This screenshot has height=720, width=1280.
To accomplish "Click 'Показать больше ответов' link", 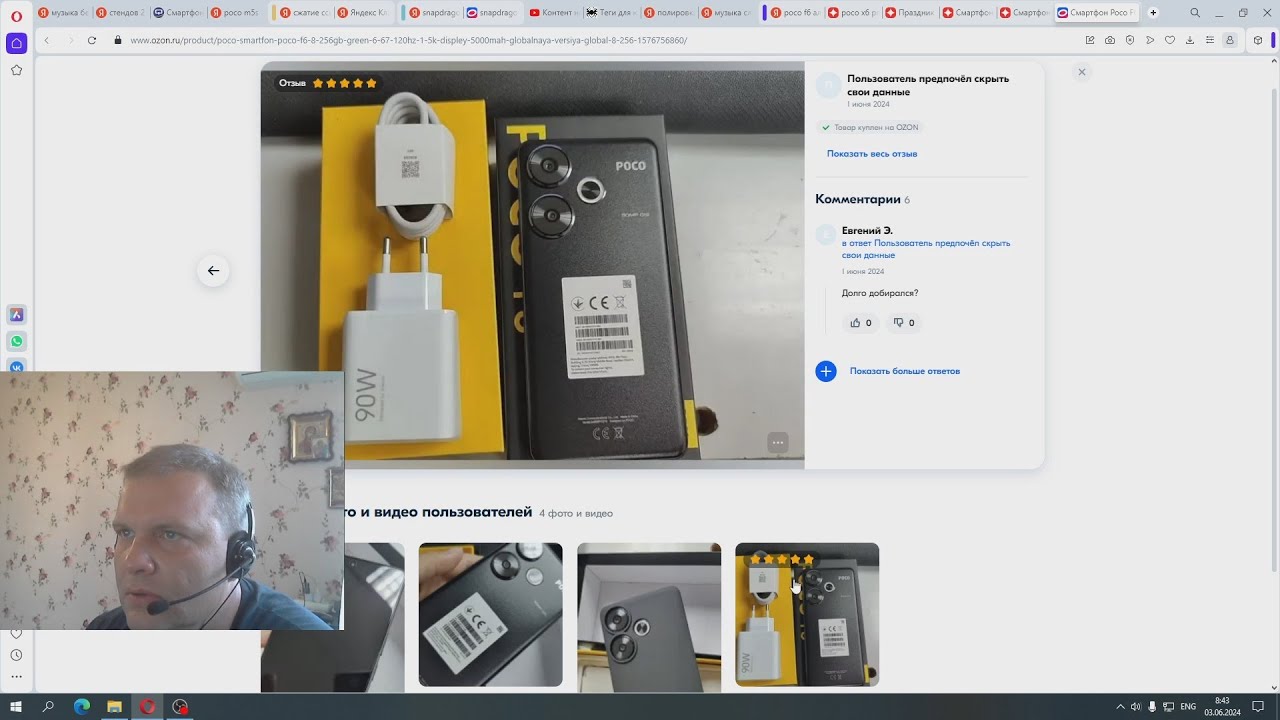I will click(905, 371).
